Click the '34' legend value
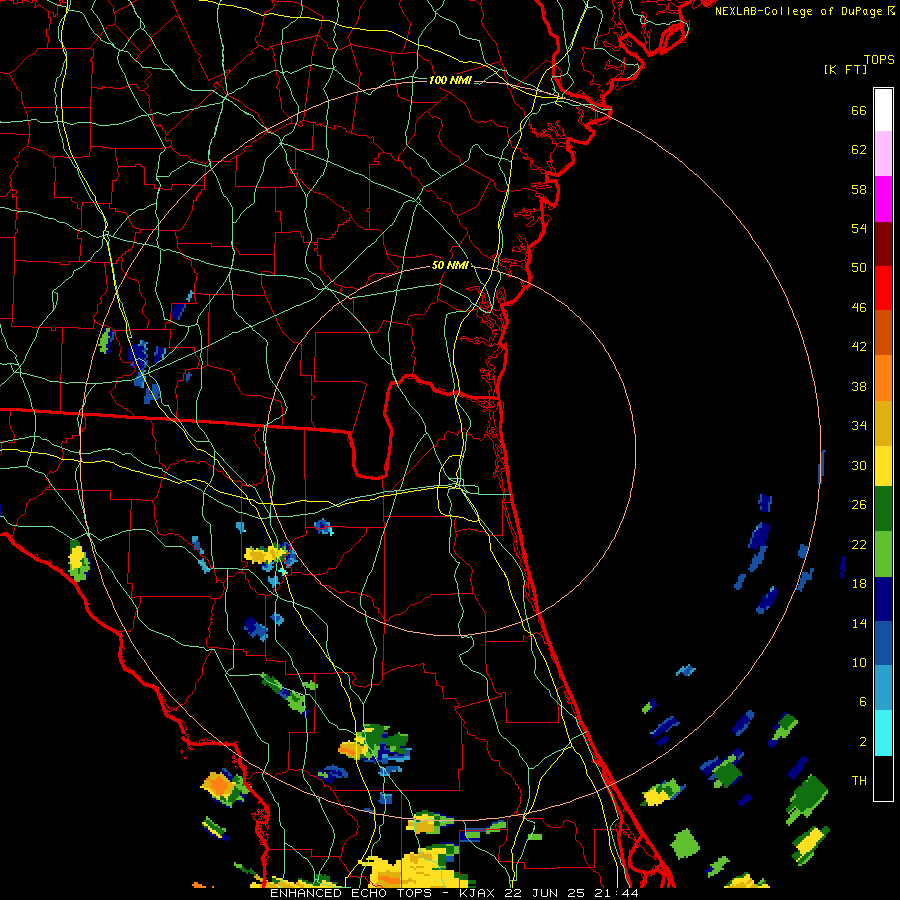Image resolution: width=900 pixels, height=900 pixels. tap(859, 426)
